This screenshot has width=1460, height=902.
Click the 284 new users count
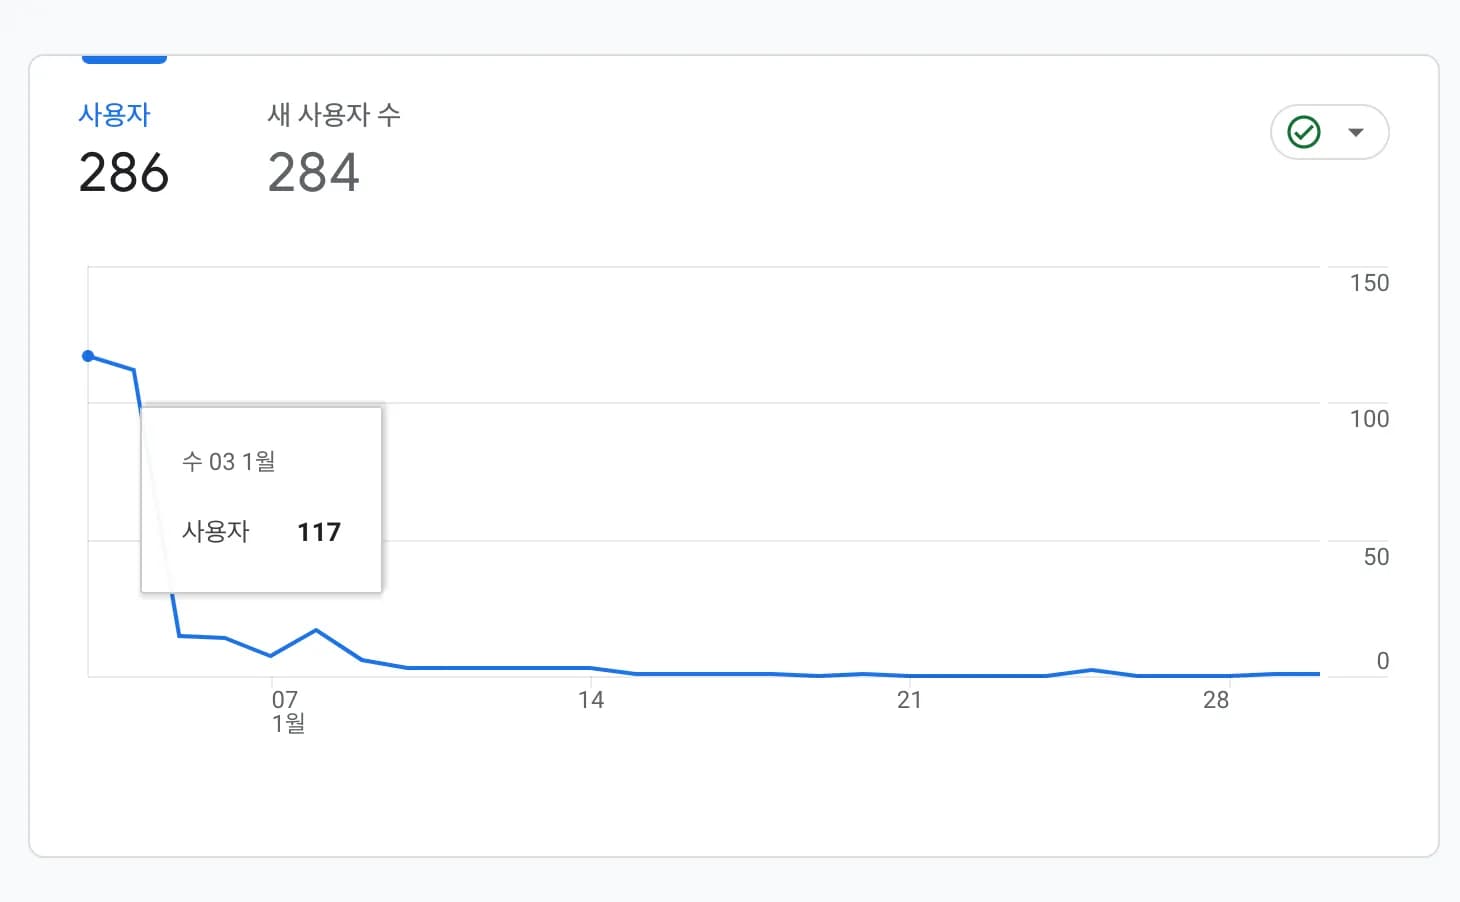point(313,171)
